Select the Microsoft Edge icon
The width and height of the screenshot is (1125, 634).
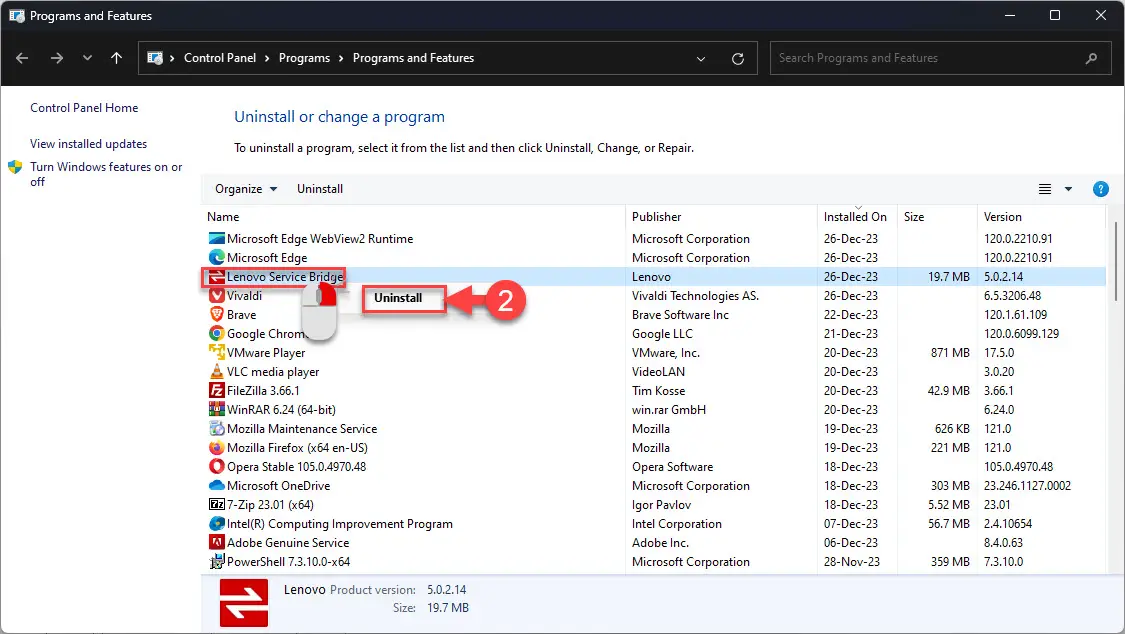click(216, 257)
